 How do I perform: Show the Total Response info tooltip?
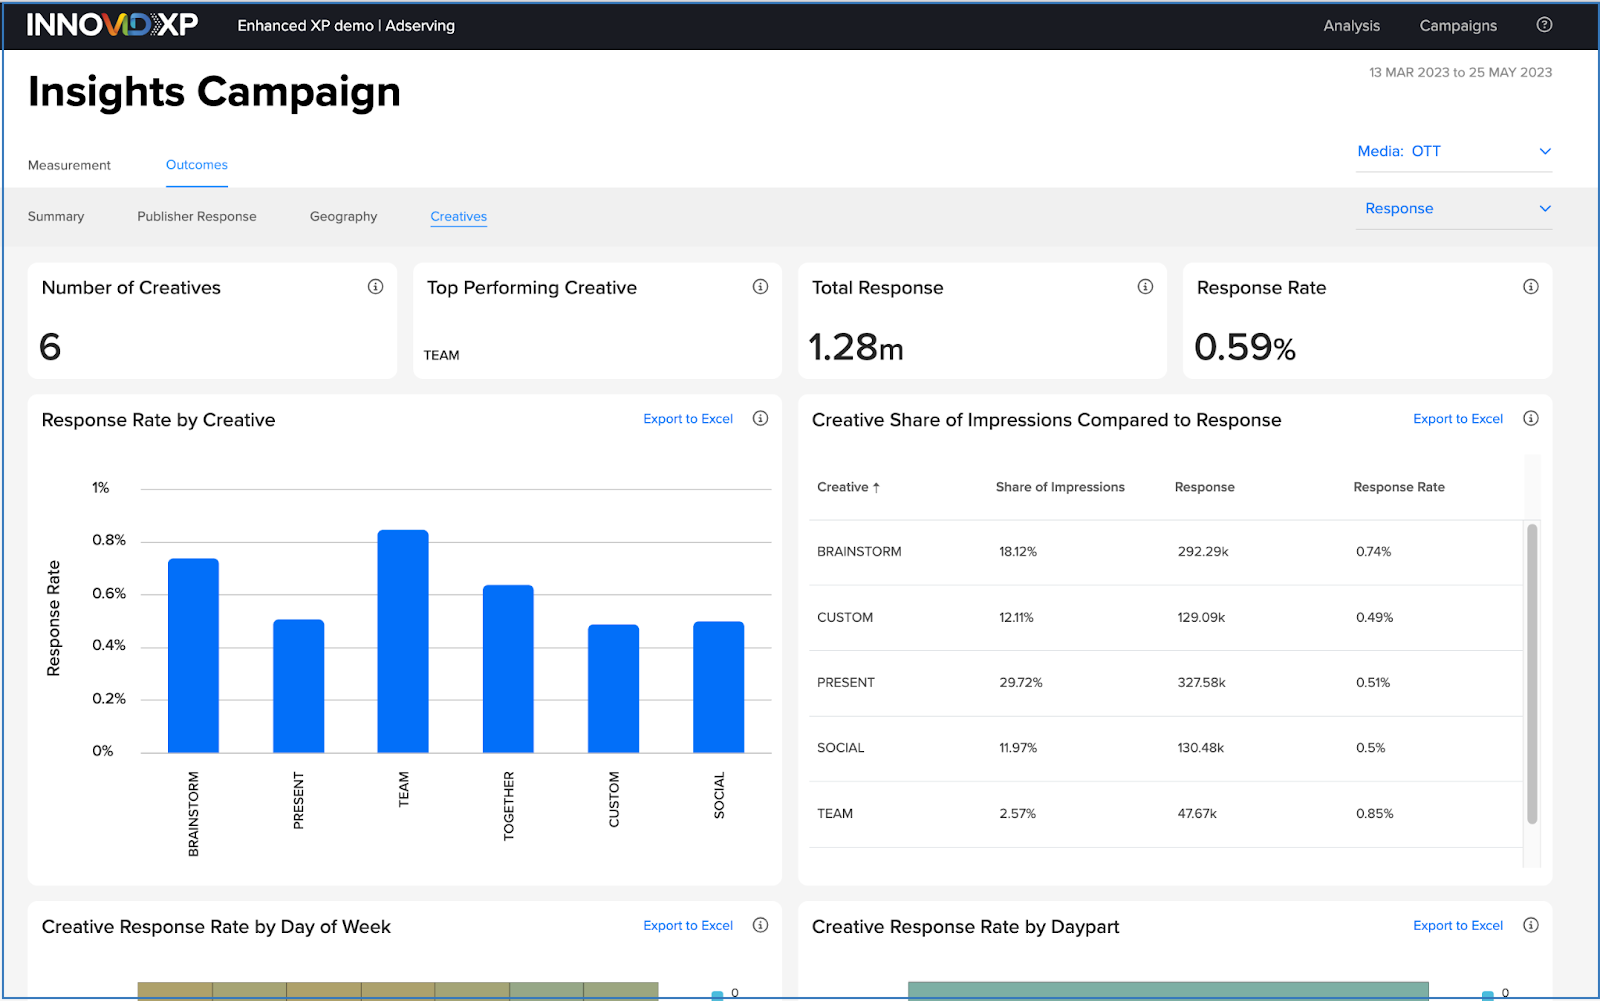point(1146,286)
